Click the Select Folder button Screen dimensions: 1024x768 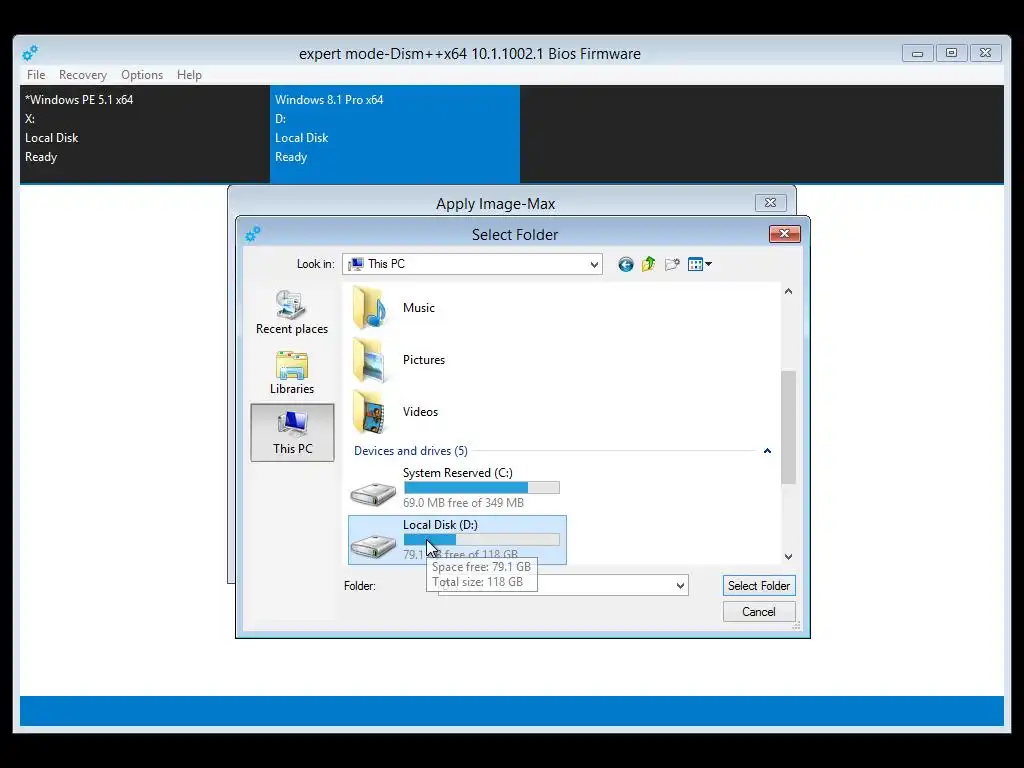(759, 586)
